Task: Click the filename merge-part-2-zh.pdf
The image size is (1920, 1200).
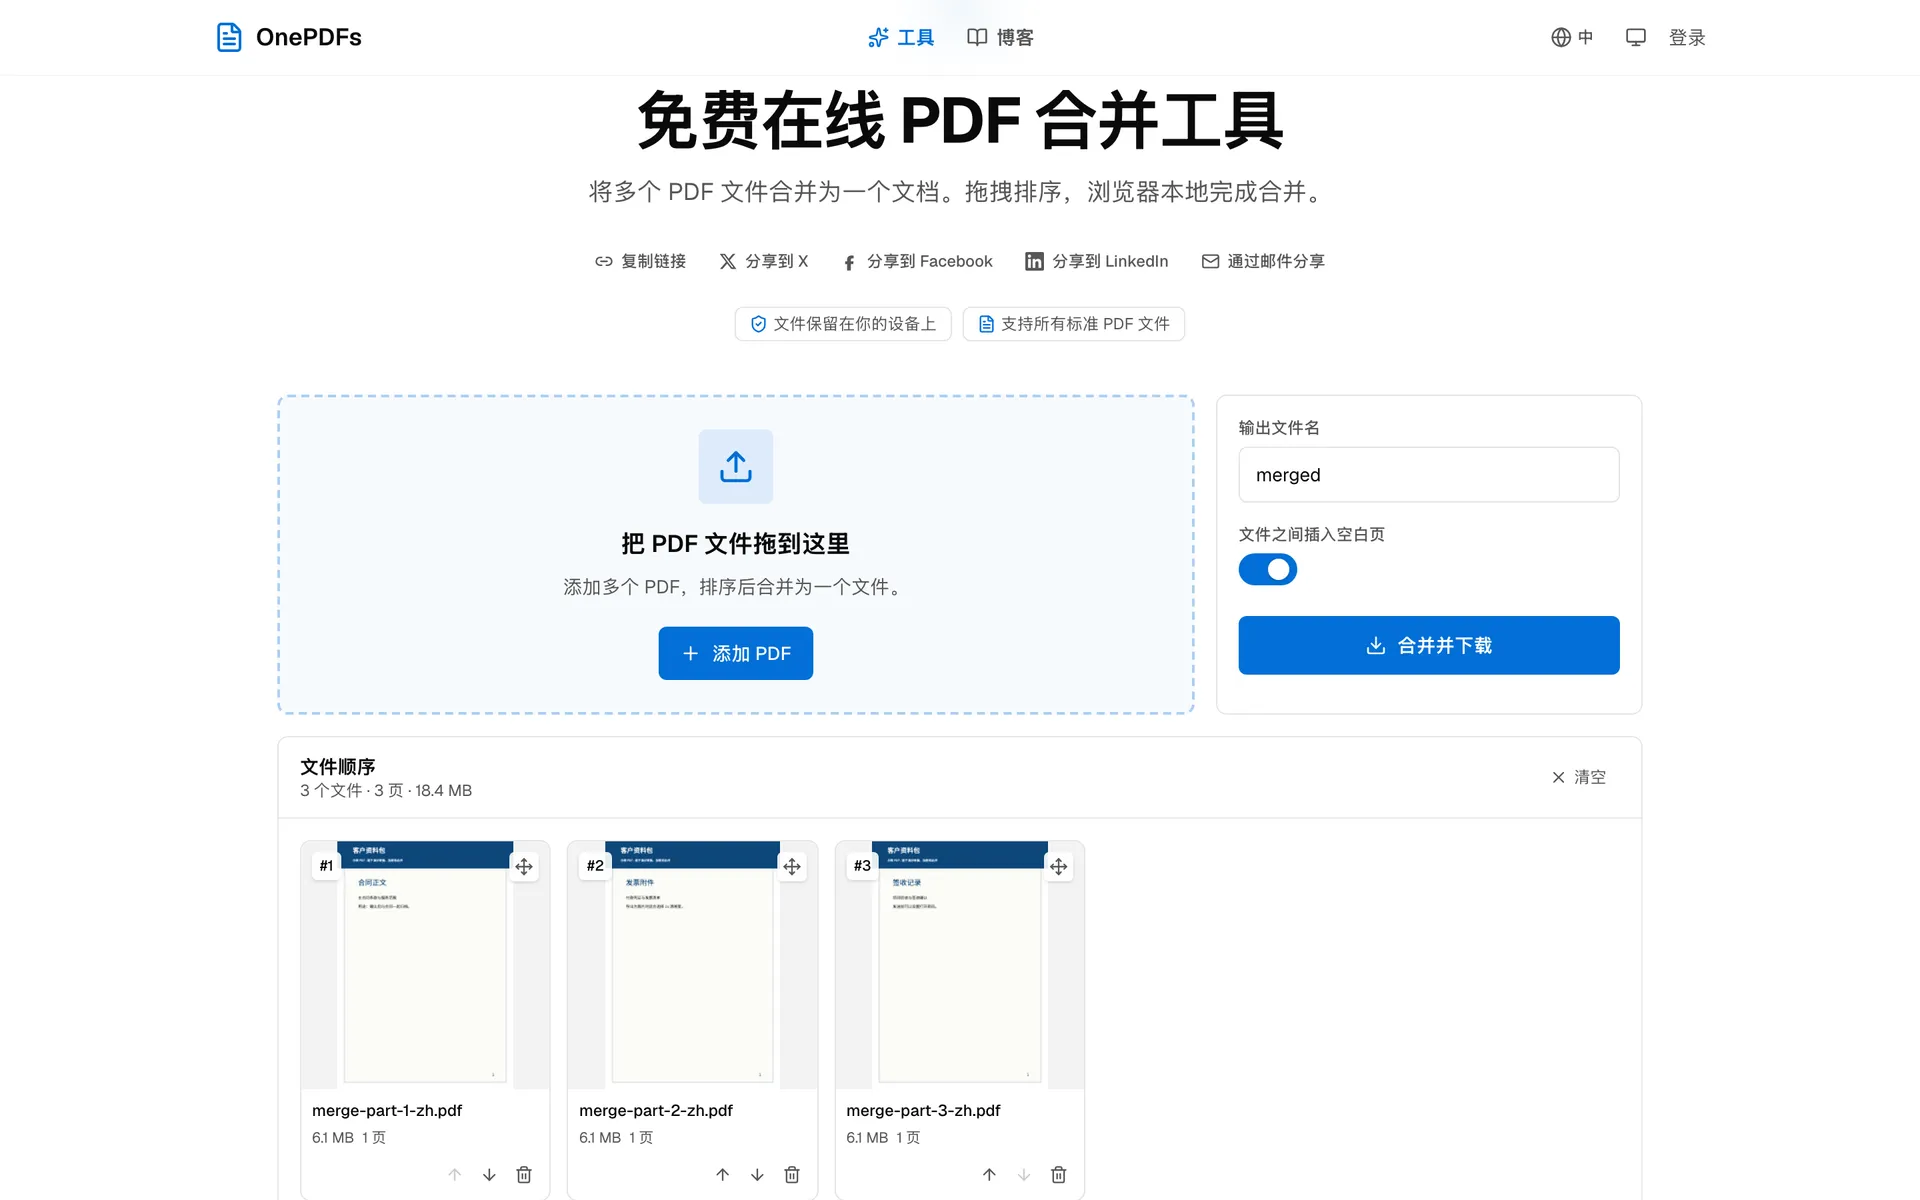Action: [x=656, y=1111]
